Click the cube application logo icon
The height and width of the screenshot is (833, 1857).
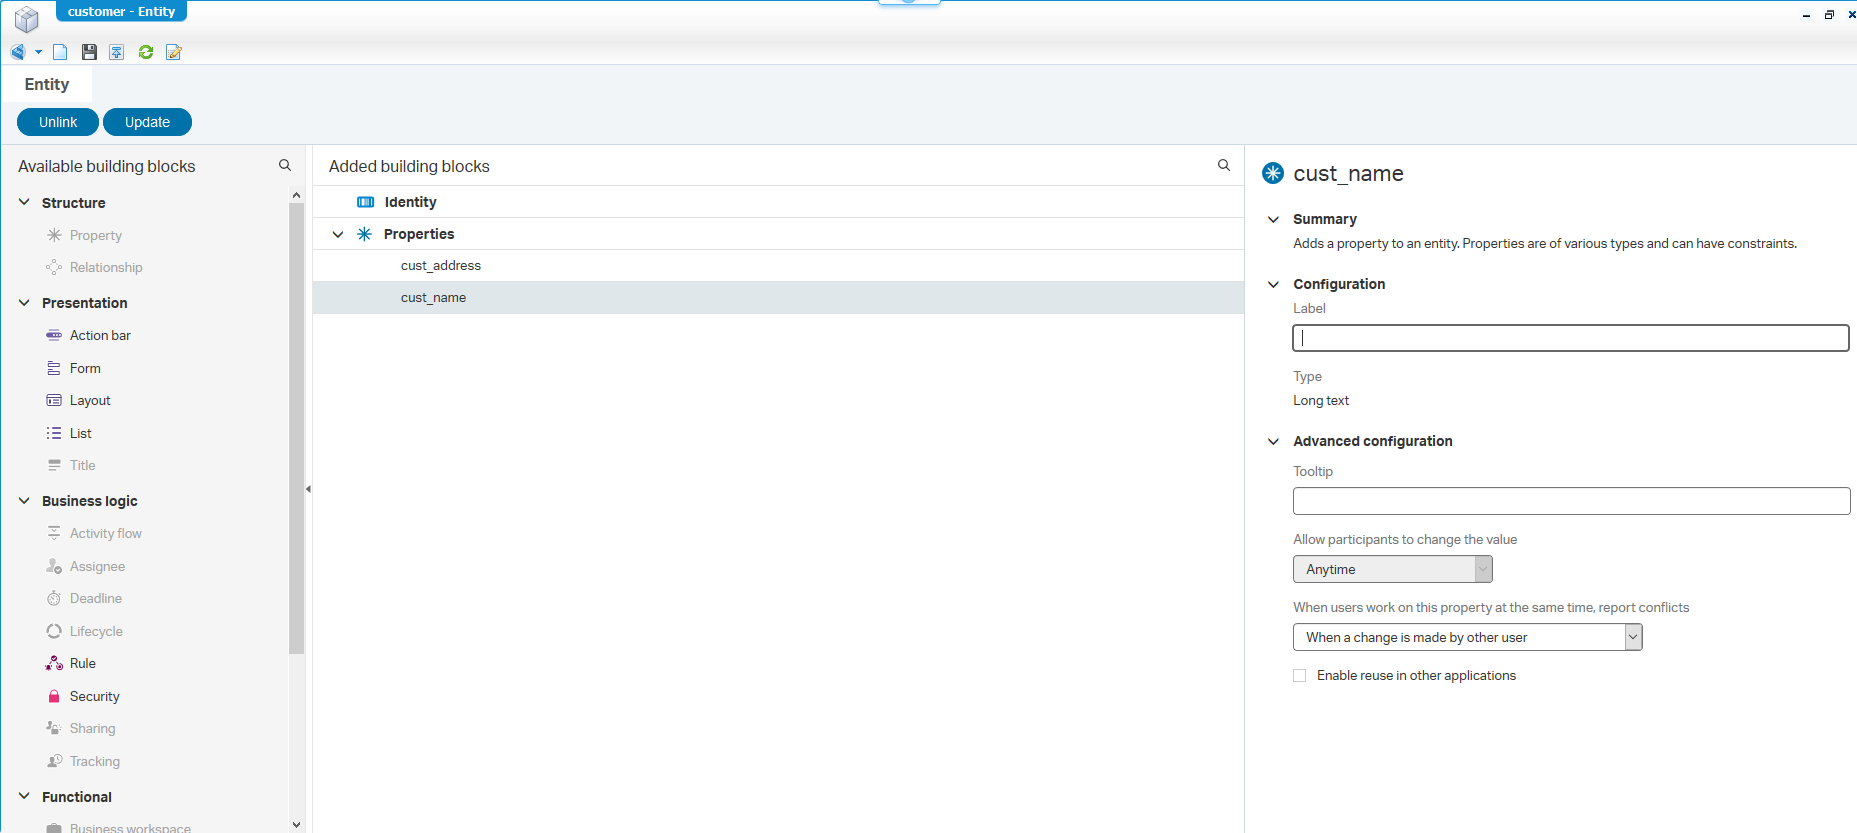point(26,18)
